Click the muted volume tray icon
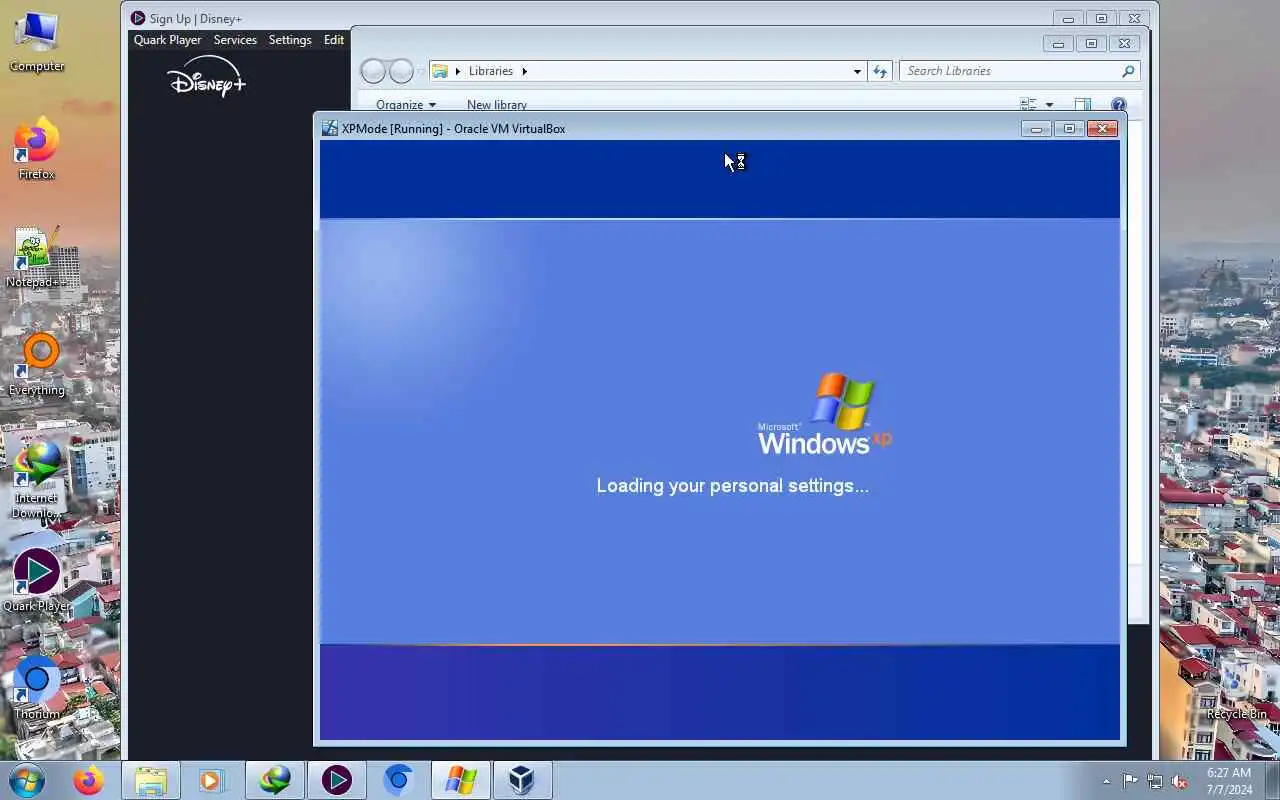Image resolution: width=1280 pixels, height=800 pixels. point(1179,781)
